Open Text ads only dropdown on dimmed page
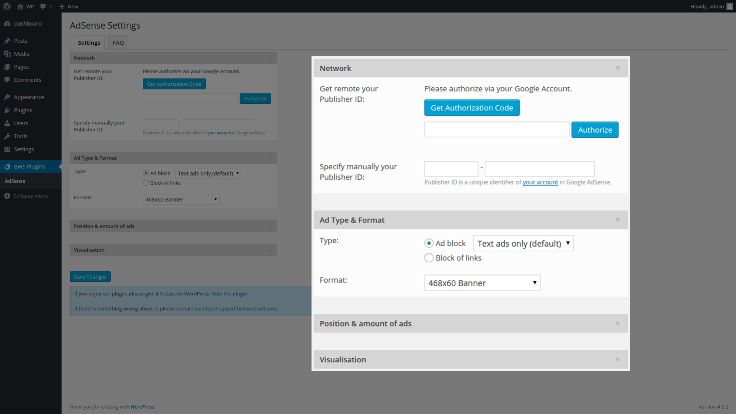This screenshot has height=414, width=736. pyautogui.click(x=208, y=173)
